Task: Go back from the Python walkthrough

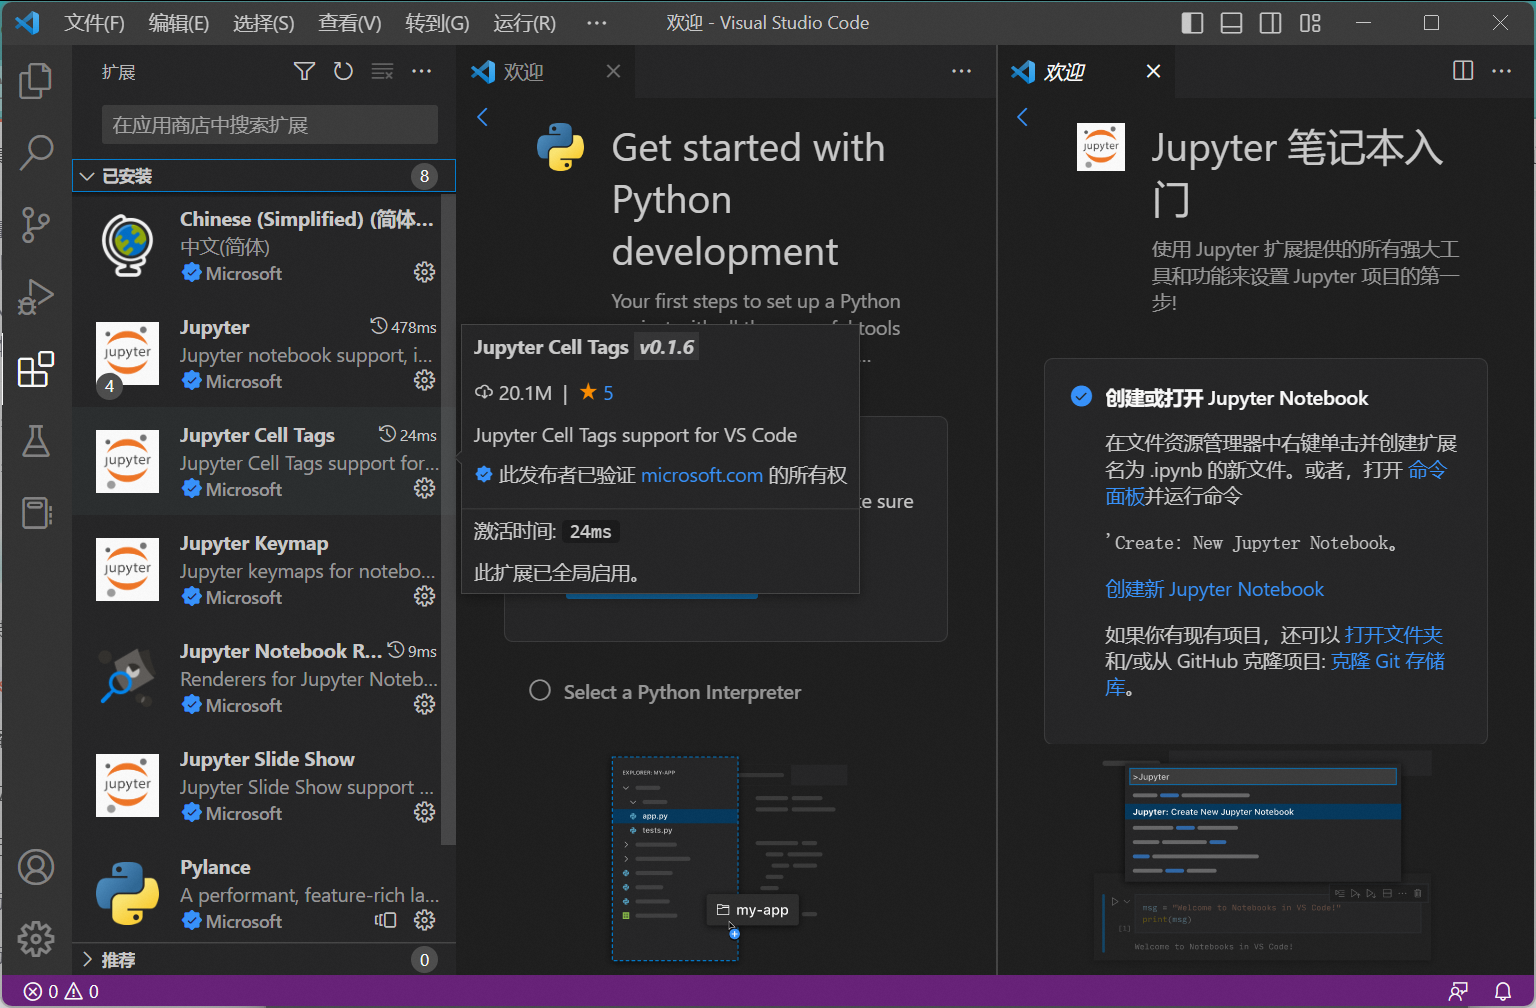Action: [x=483, y=117]
